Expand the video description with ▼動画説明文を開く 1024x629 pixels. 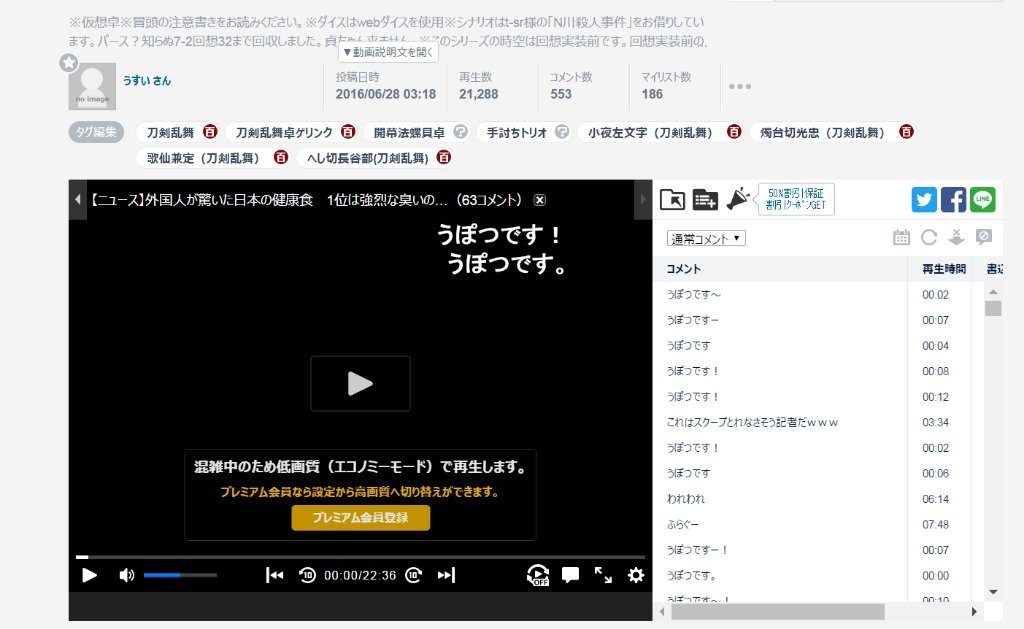[x=389, y=52]
